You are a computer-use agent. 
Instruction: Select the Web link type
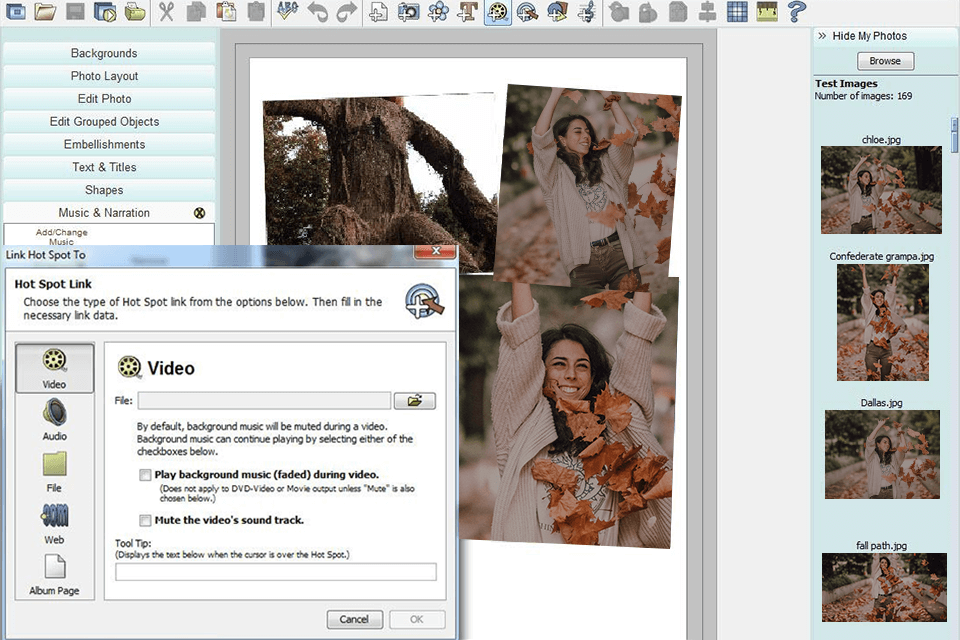click(54, 523)
